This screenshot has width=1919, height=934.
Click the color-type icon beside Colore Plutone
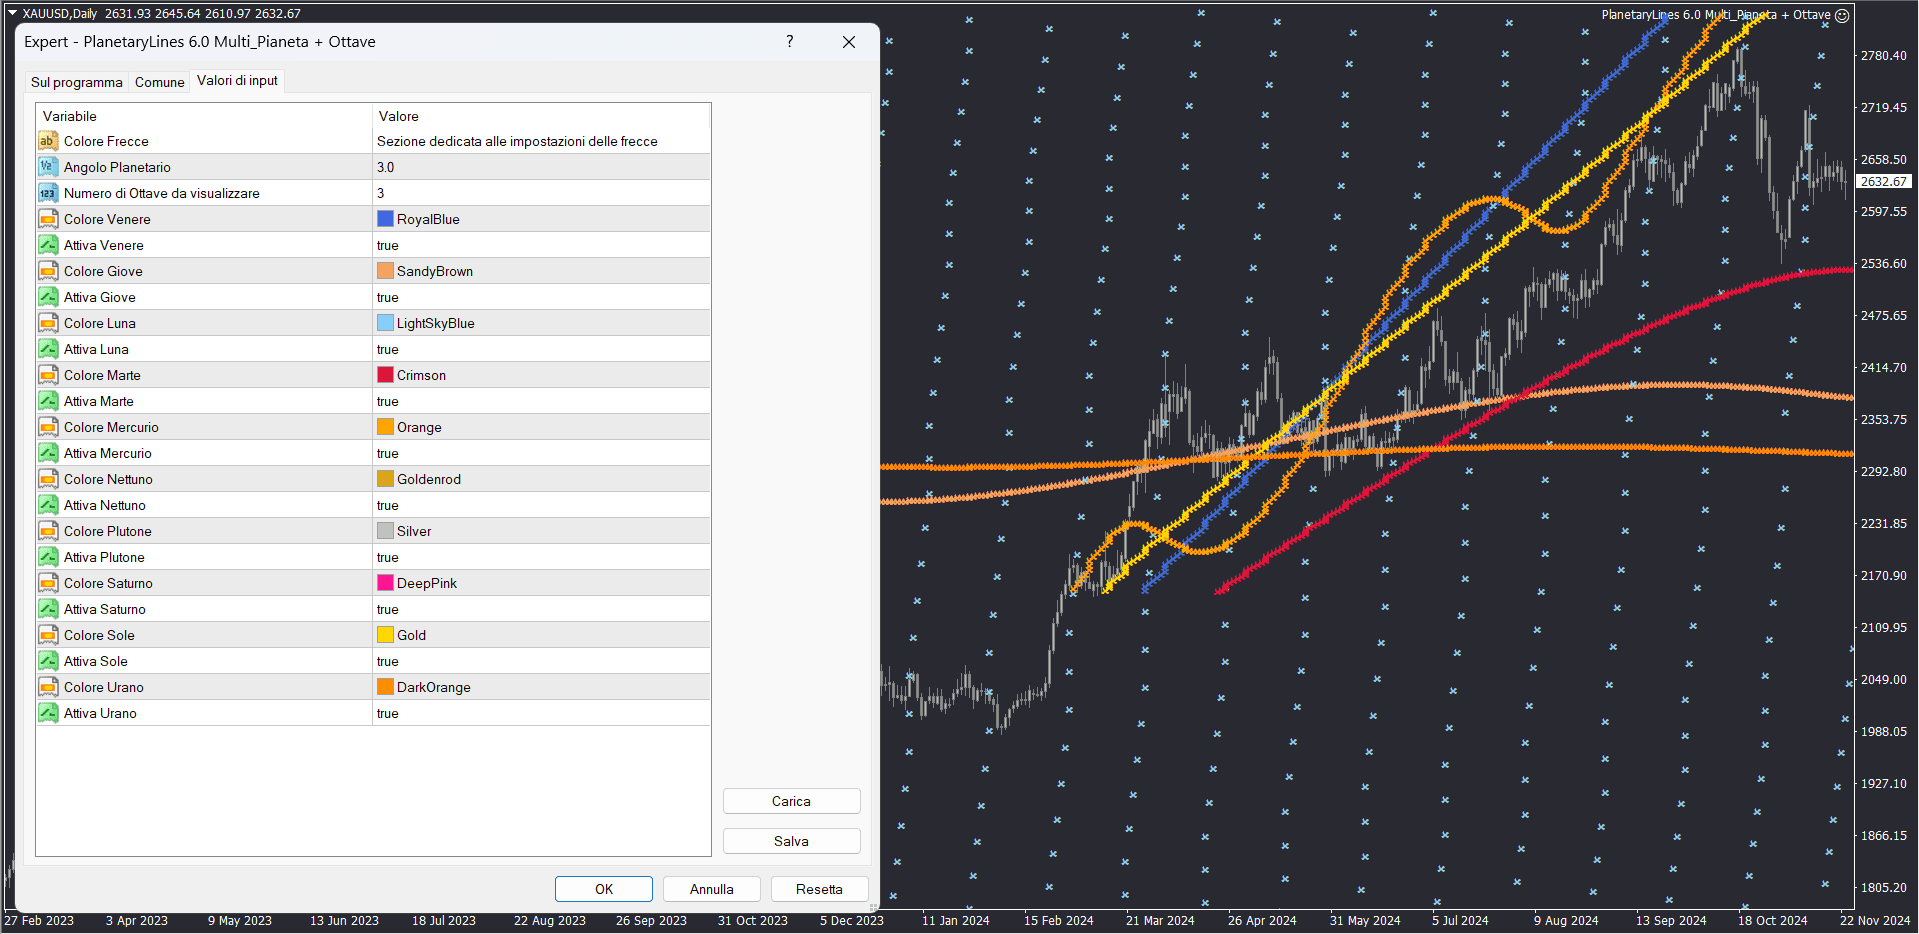48,531
